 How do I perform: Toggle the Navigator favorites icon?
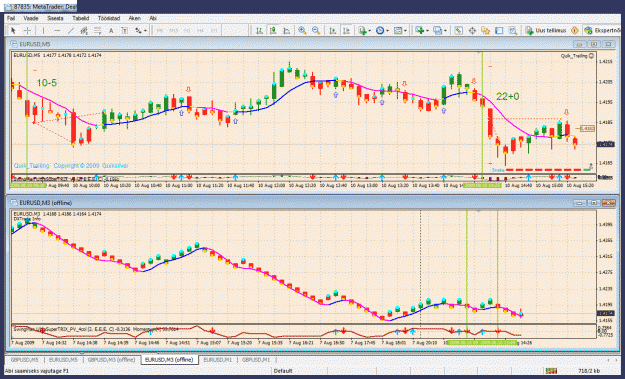[x=485, y=30]
